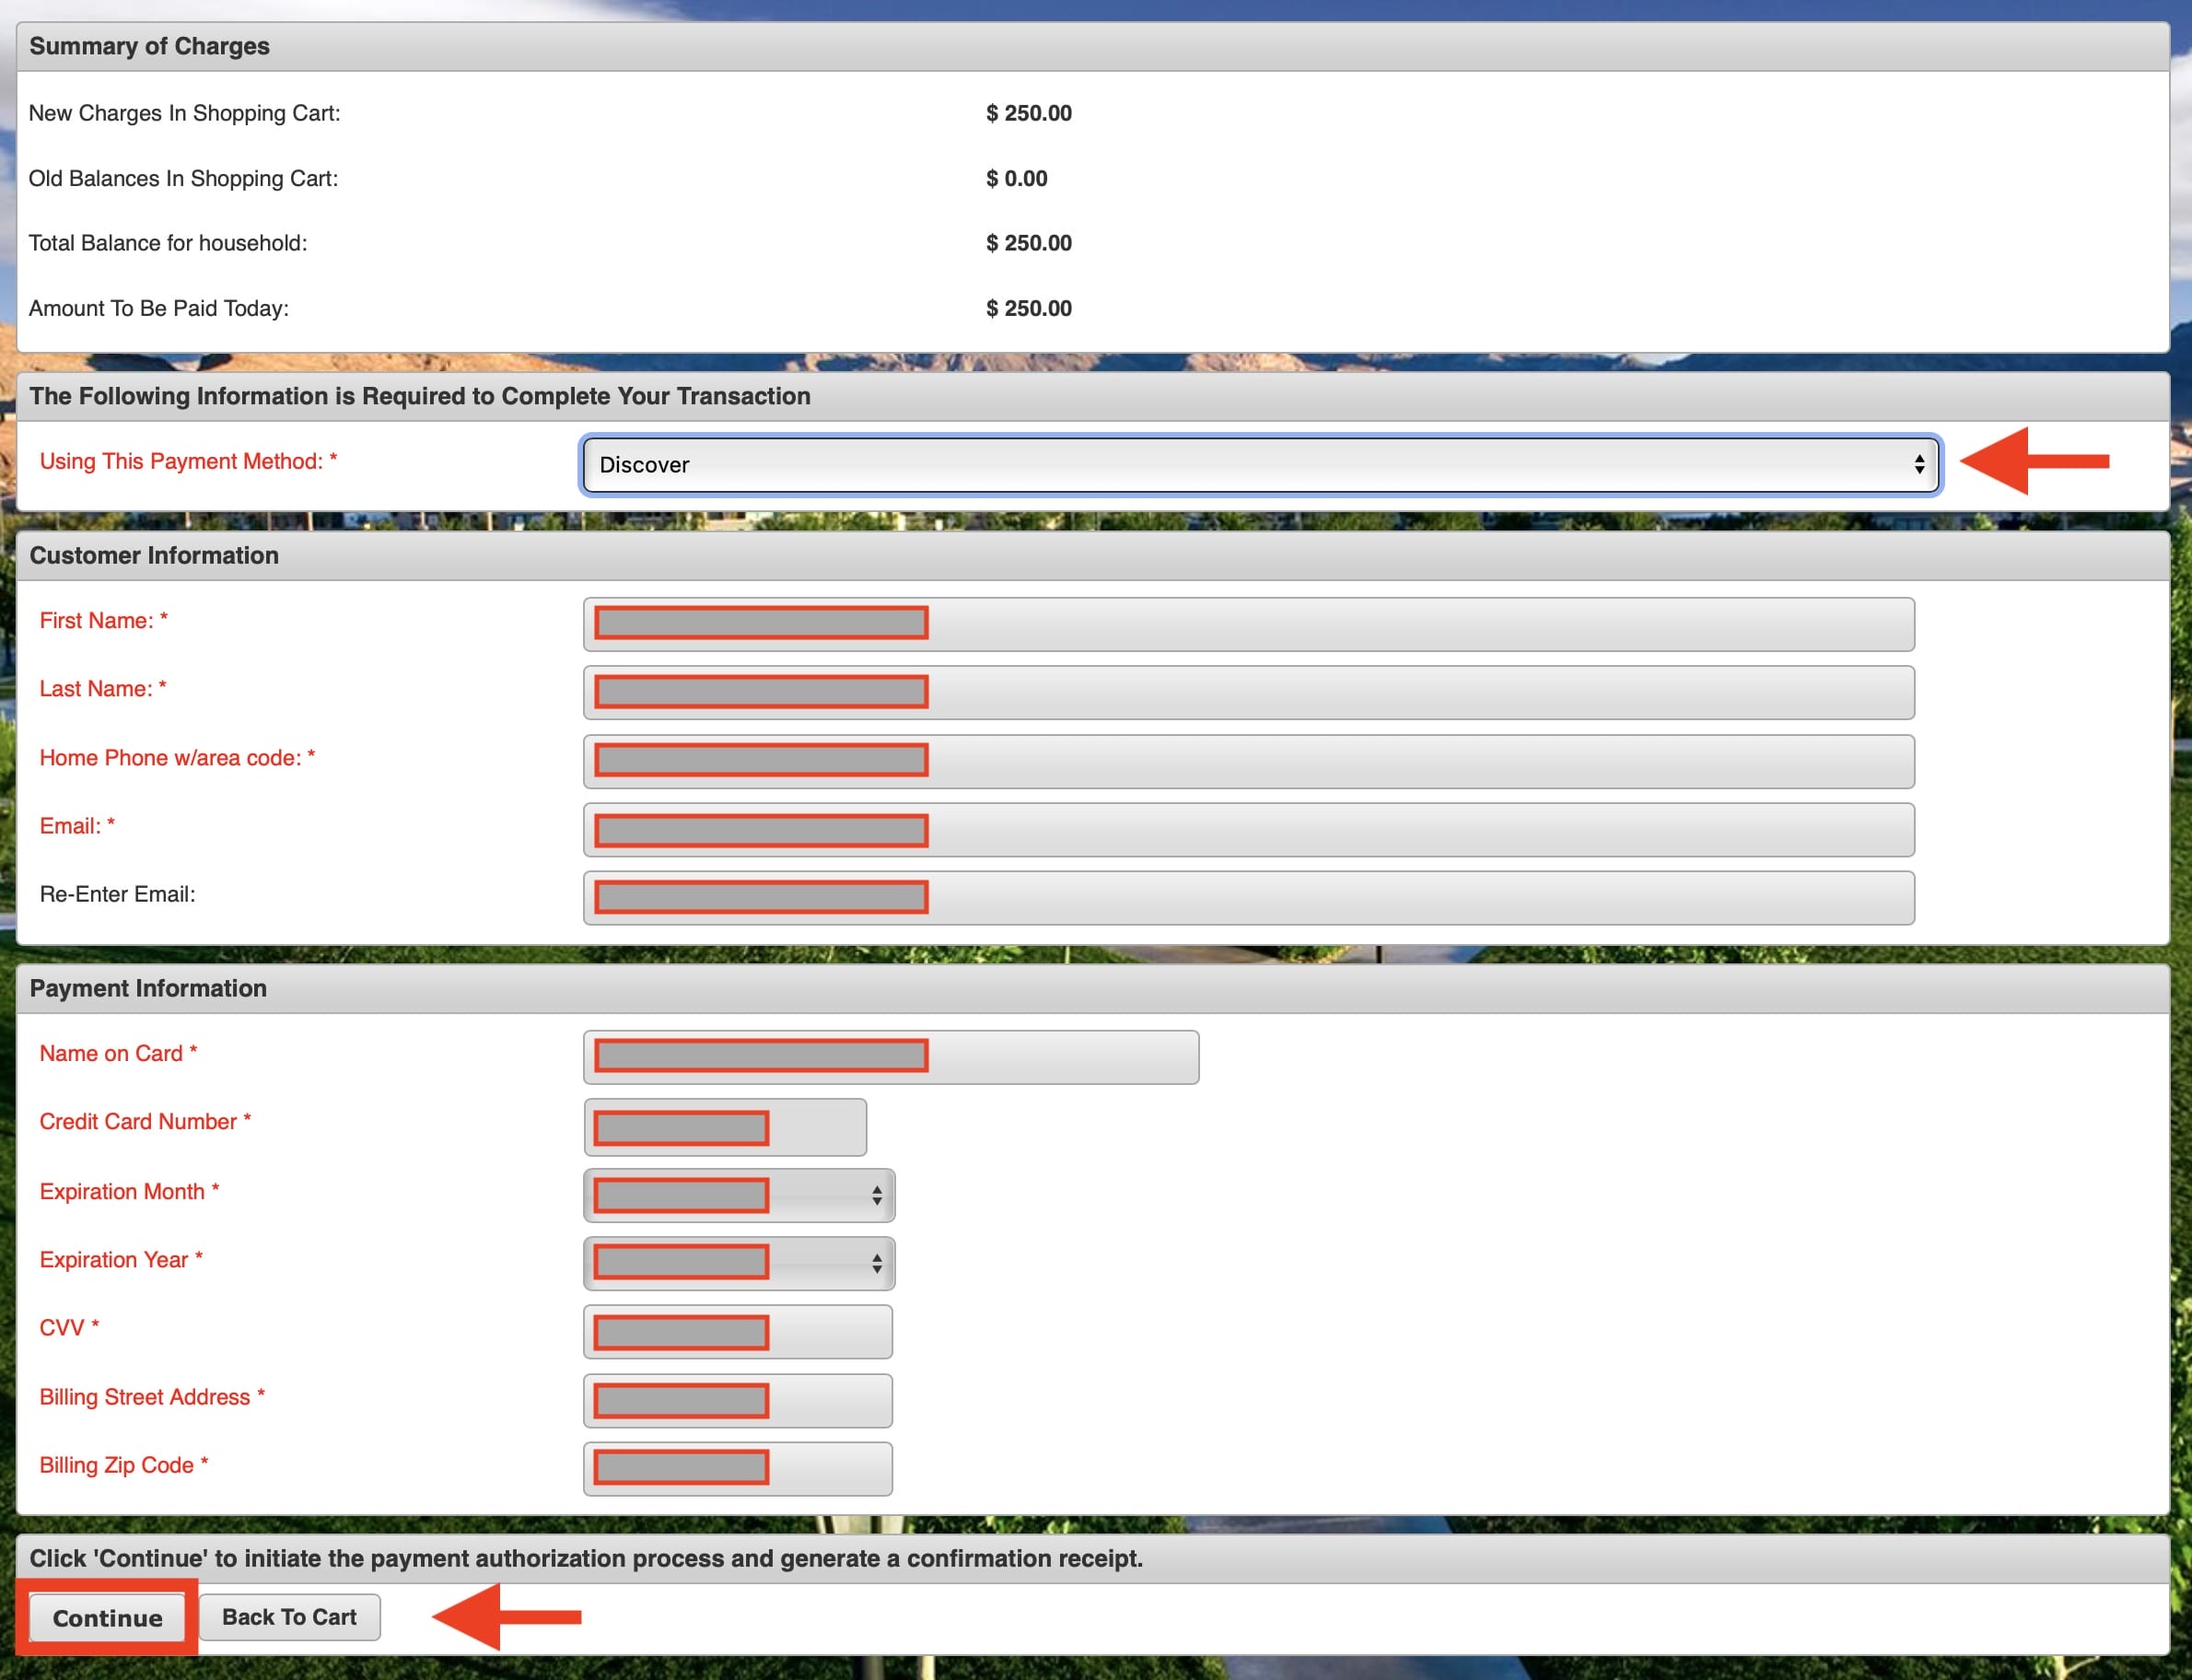Click the Expiration Year stepper arrows icon

(876, 1263)
